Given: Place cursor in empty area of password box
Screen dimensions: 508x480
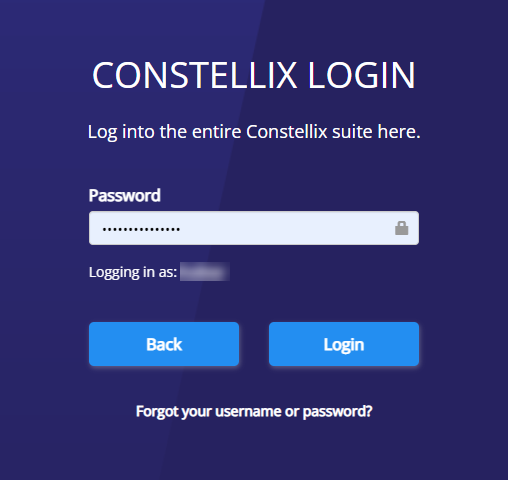Looking at the screenshot, I should click(x=287, y=228).
